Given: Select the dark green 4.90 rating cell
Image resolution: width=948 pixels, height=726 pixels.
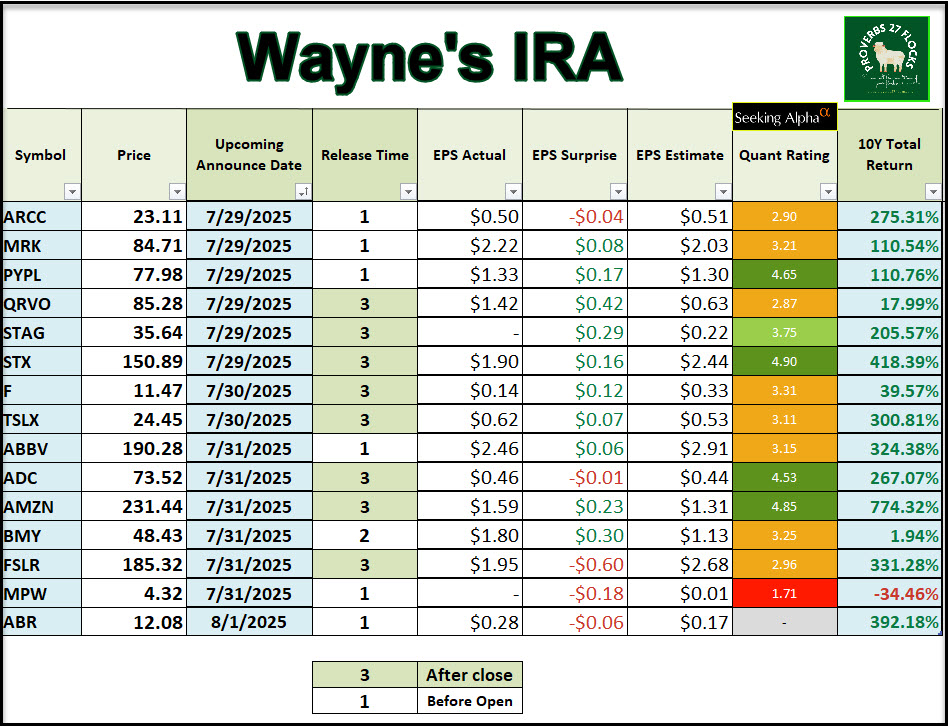Looking at the screenshot, I should pyautogui.click(x=784, y=361).
